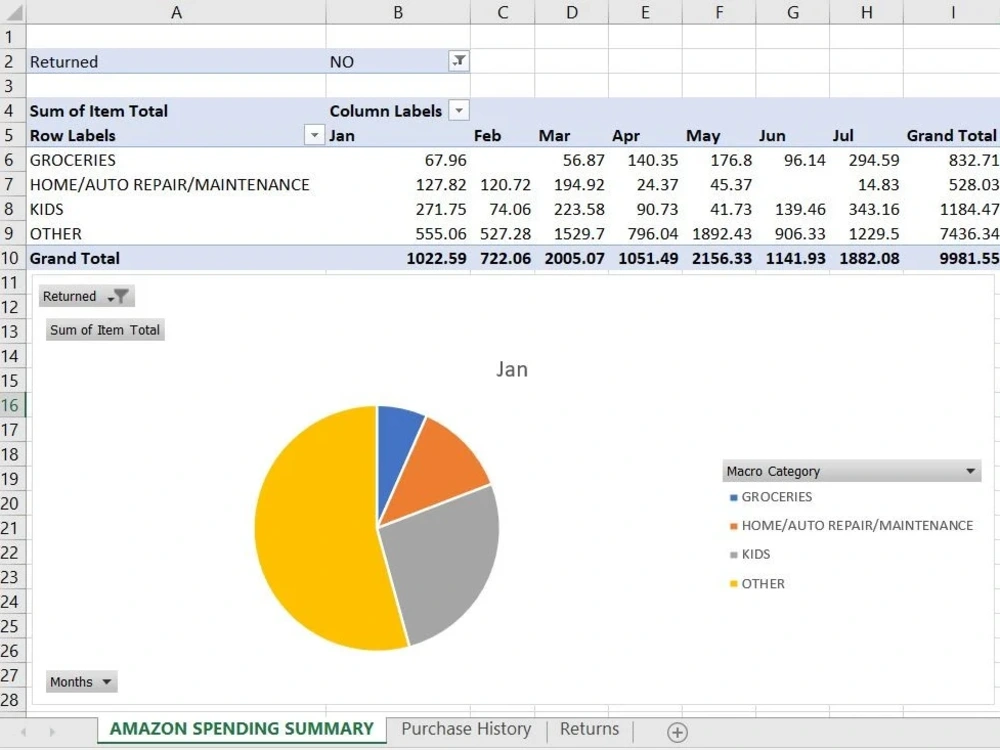This screenshot has height=750, width=1000.
Task: Select row 16 header
Action: [12, 405]
